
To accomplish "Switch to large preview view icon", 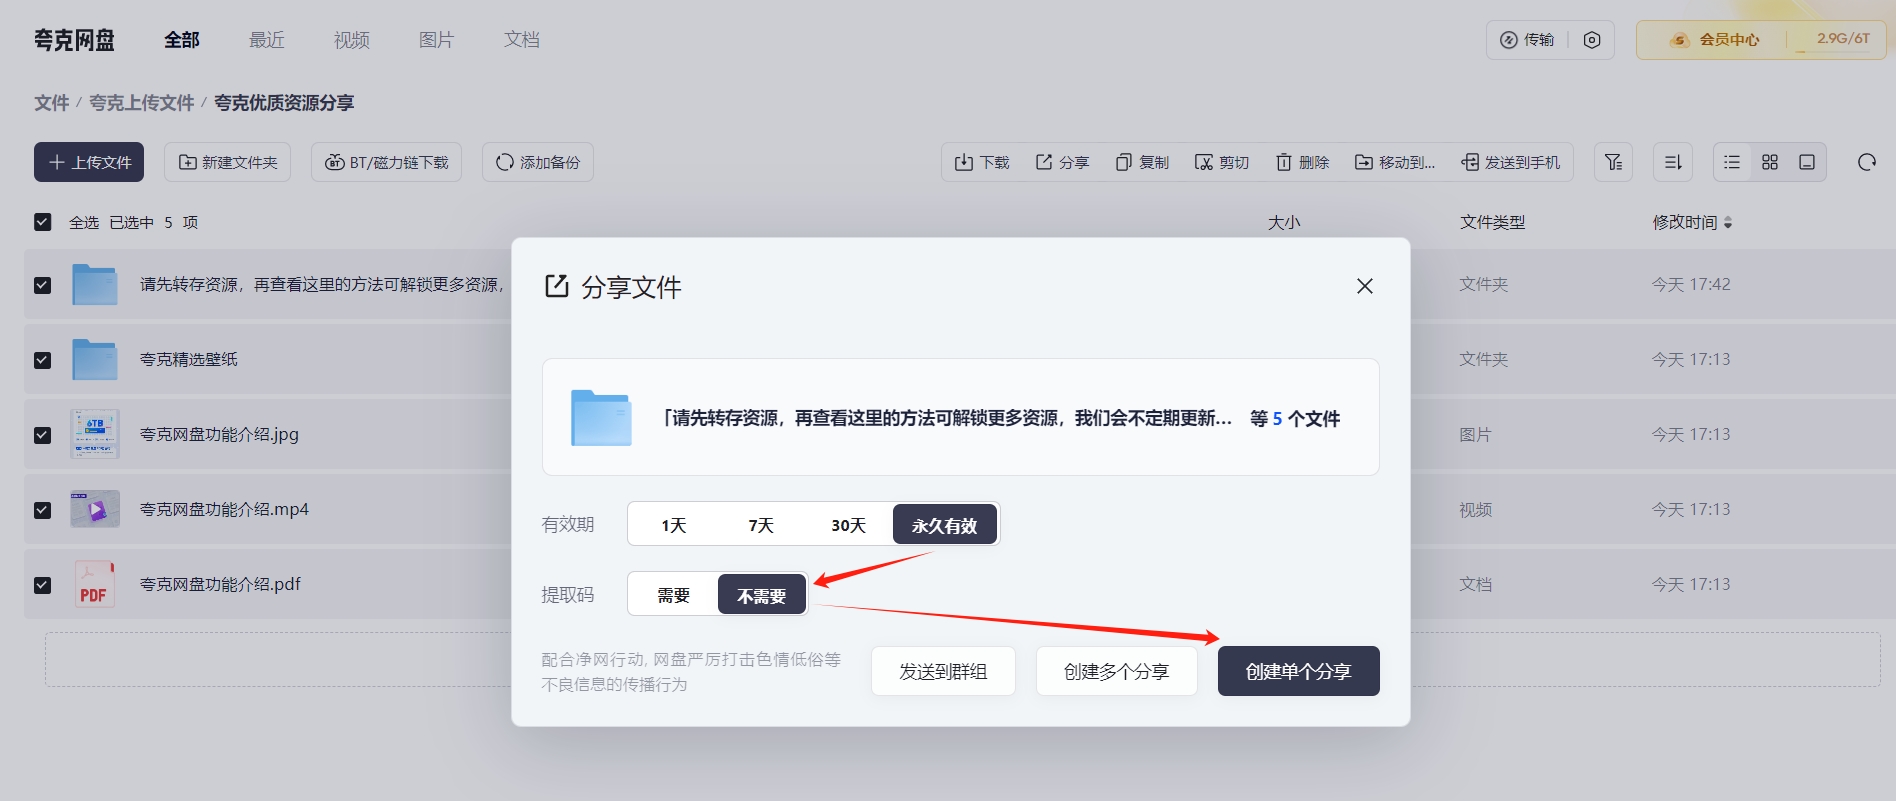I will 1807,162.
